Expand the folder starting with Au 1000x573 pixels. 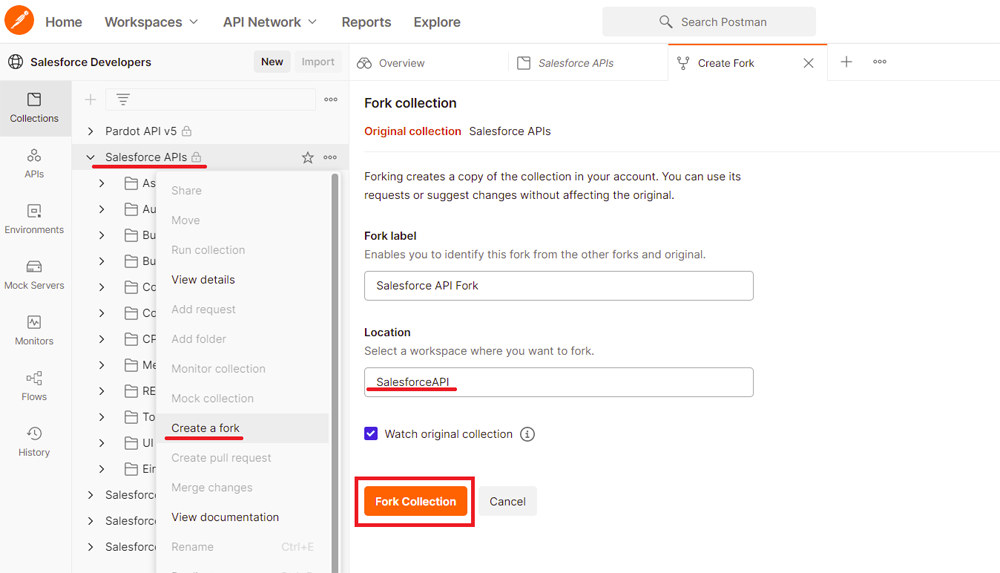tap(102, 209)
